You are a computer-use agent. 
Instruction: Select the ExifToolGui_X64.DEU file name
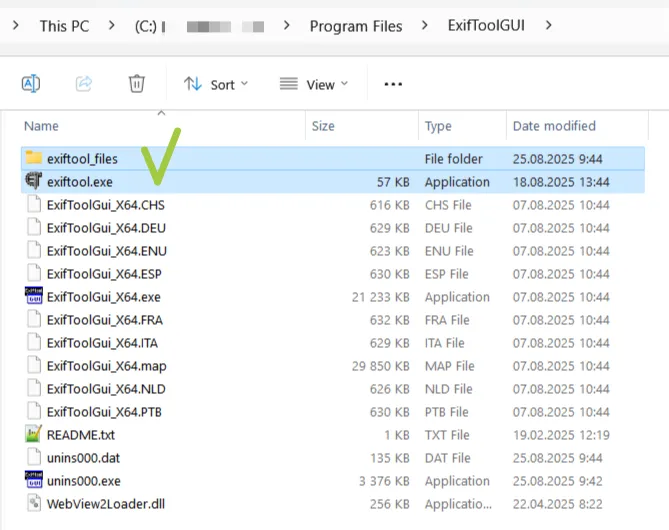click(x=106, y=228)
